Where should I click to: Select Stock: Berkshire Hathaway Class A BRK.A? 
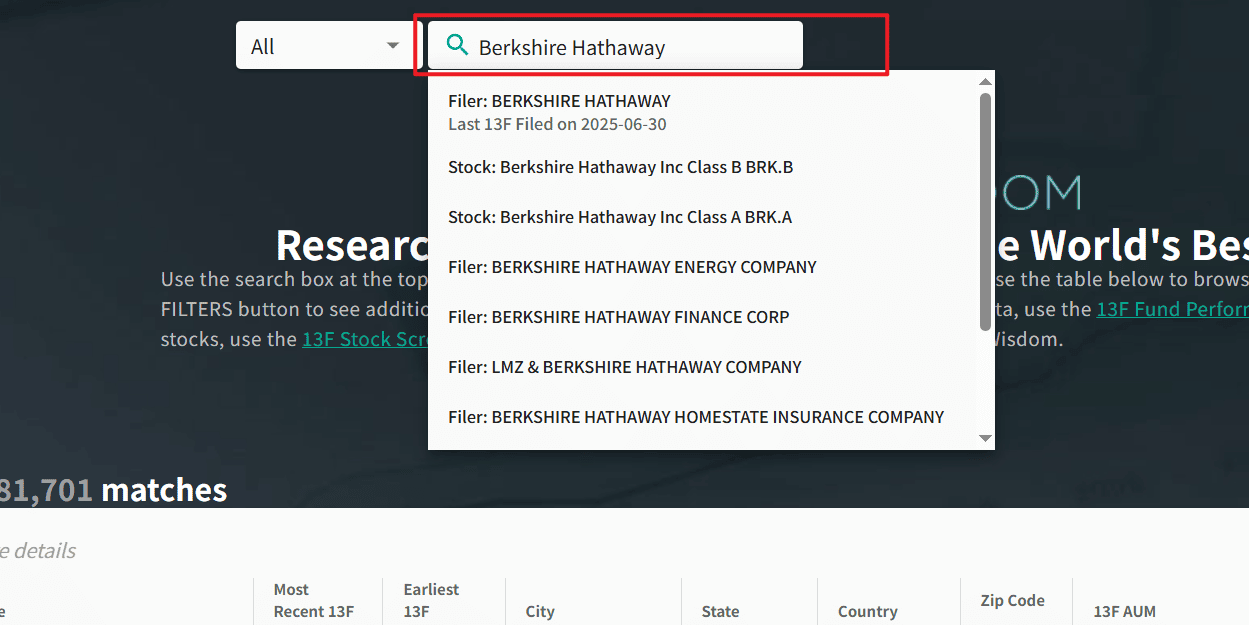704,217
